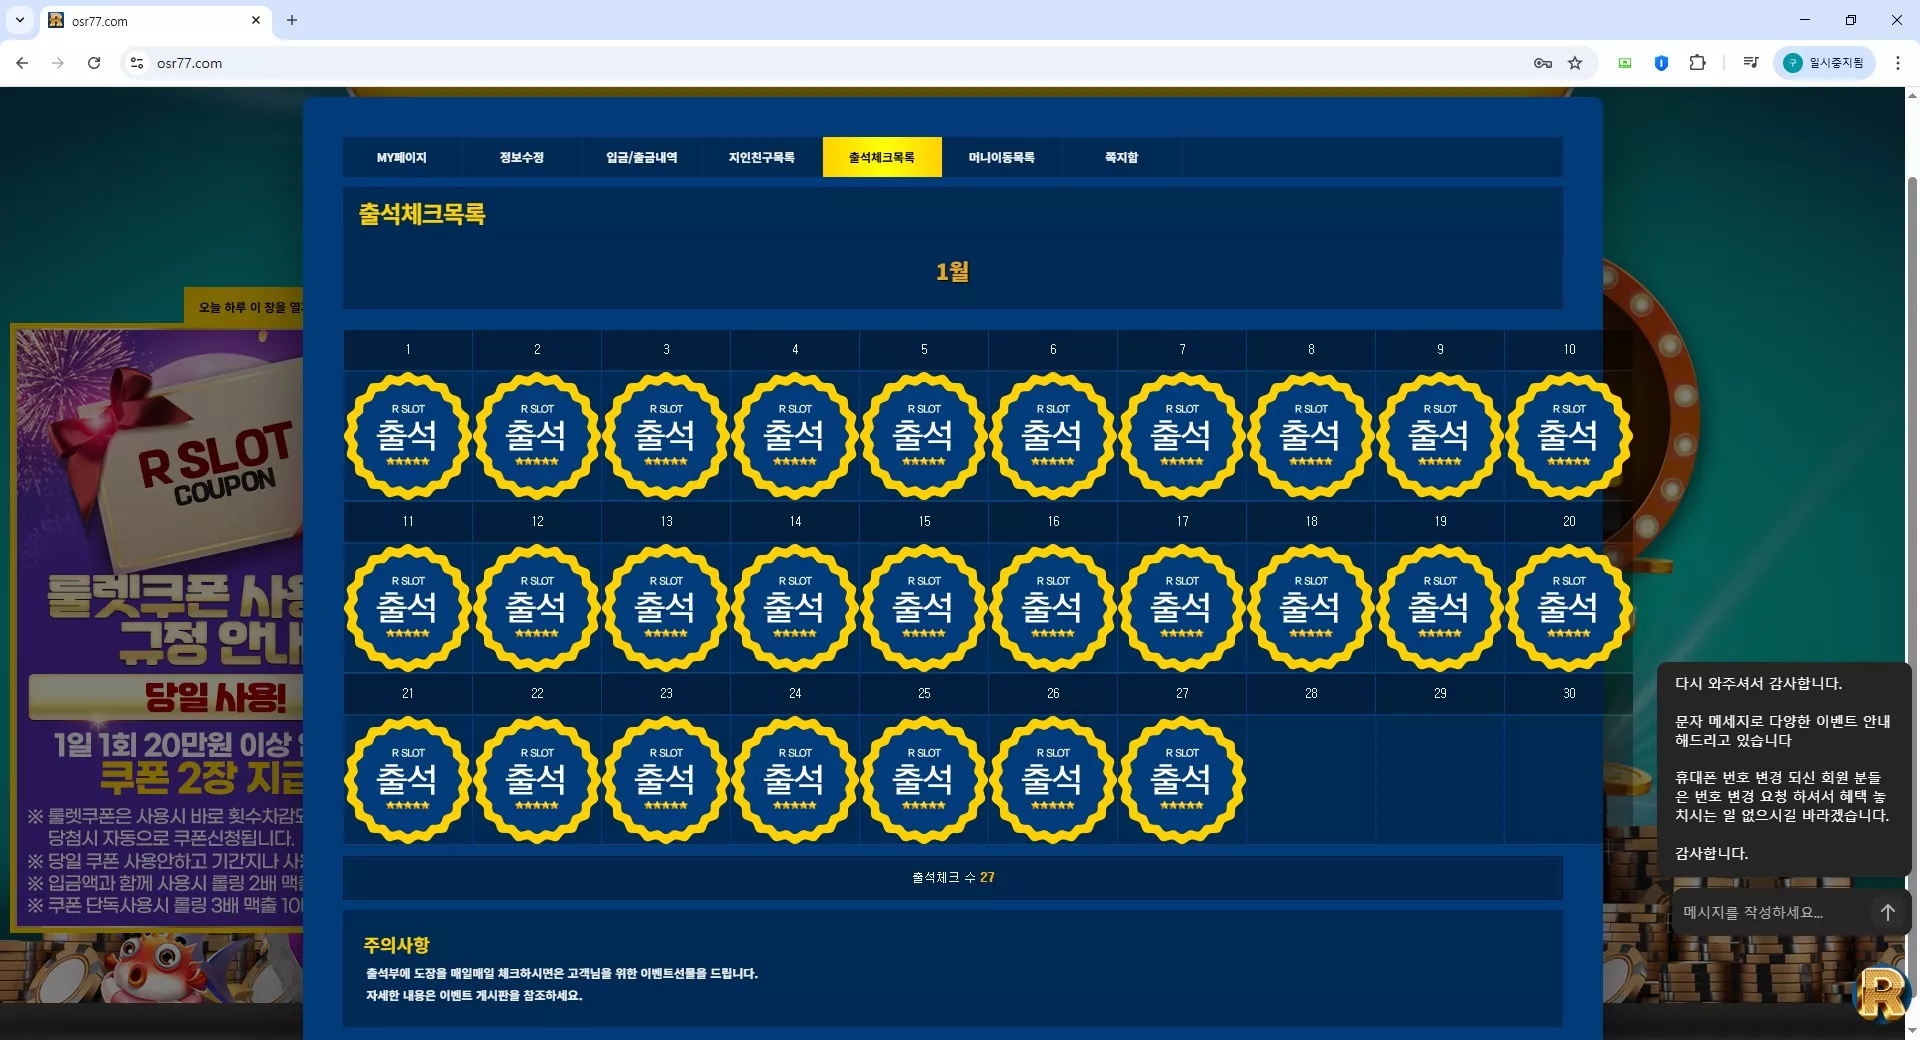Image resolution: width=1920 pixels, height=1040 pixels.
Task: Click the 1월 month heading
Action: [x=953, y=271]
